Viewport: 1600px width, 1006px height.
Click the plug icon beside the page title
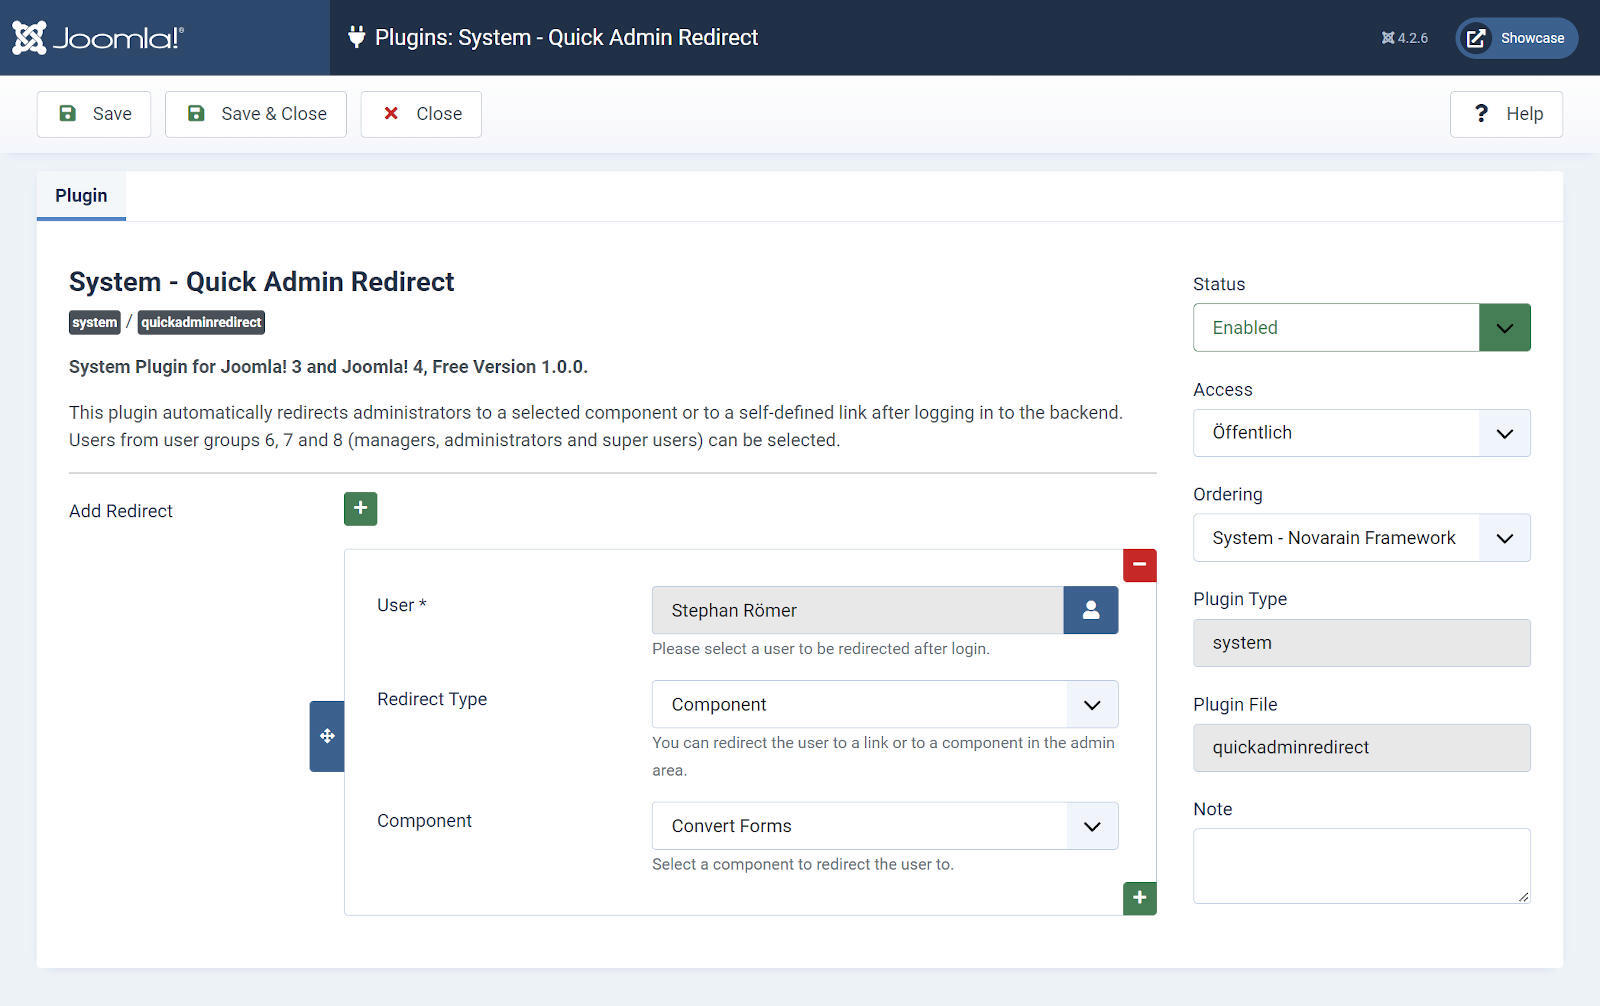click(357, 37)
